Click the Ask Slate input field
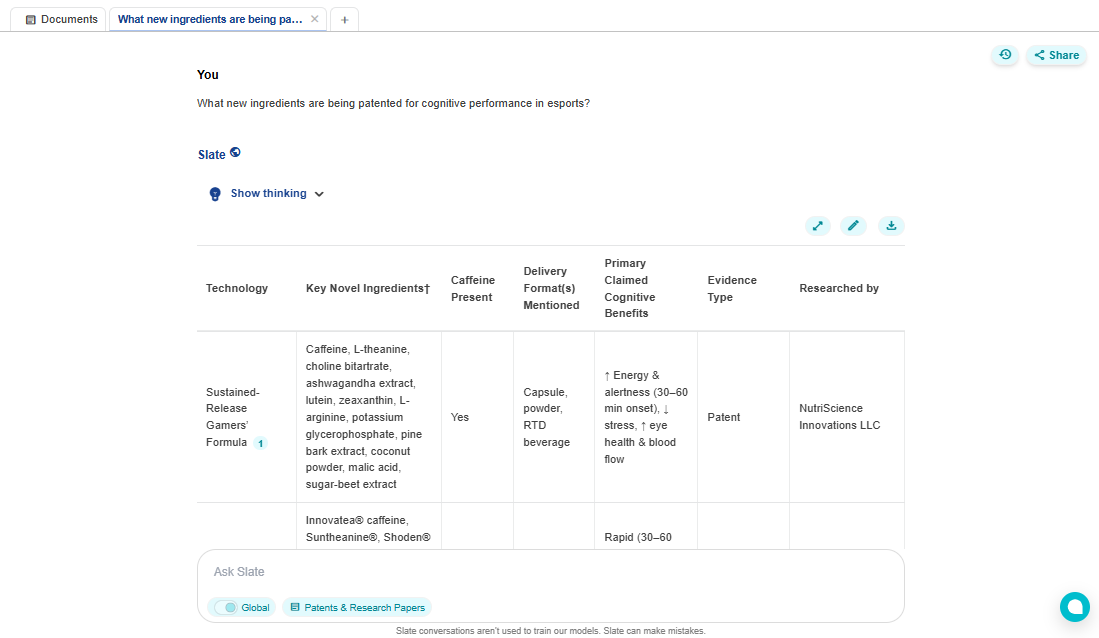This screenshot has width=1099, height=638. tap(550, 572)
